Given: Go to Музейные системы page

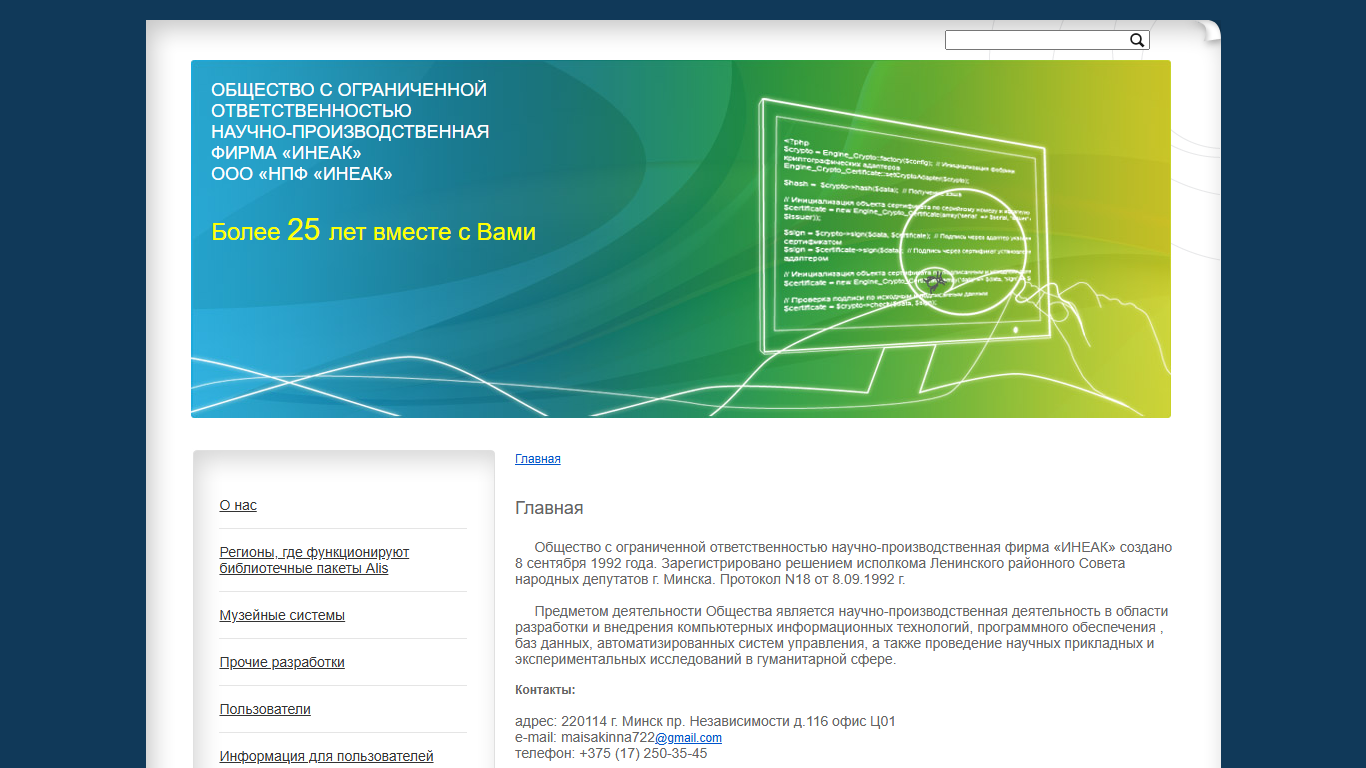Looking at the screenshot, I should point(282,616).
